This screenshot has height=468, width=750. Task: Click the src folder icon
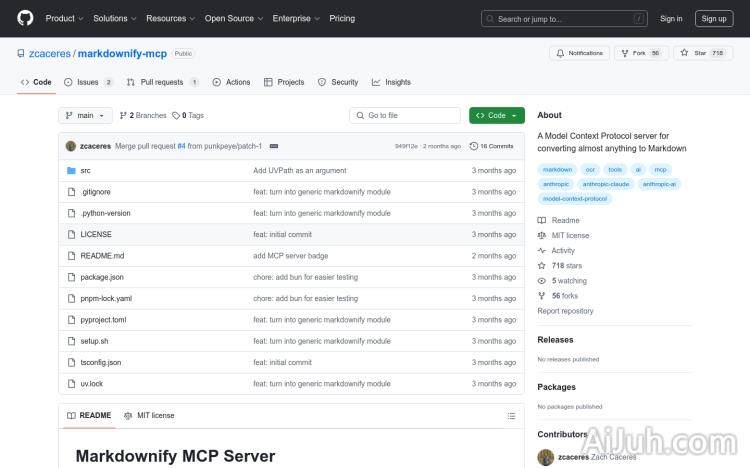[71, 171]
